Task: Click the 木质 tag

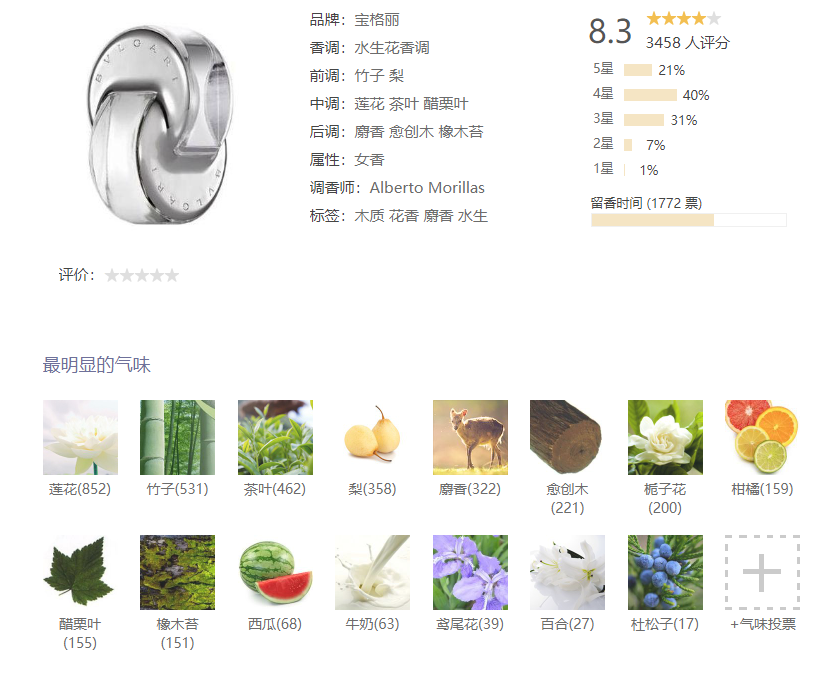Action: [x=369, y=216]
